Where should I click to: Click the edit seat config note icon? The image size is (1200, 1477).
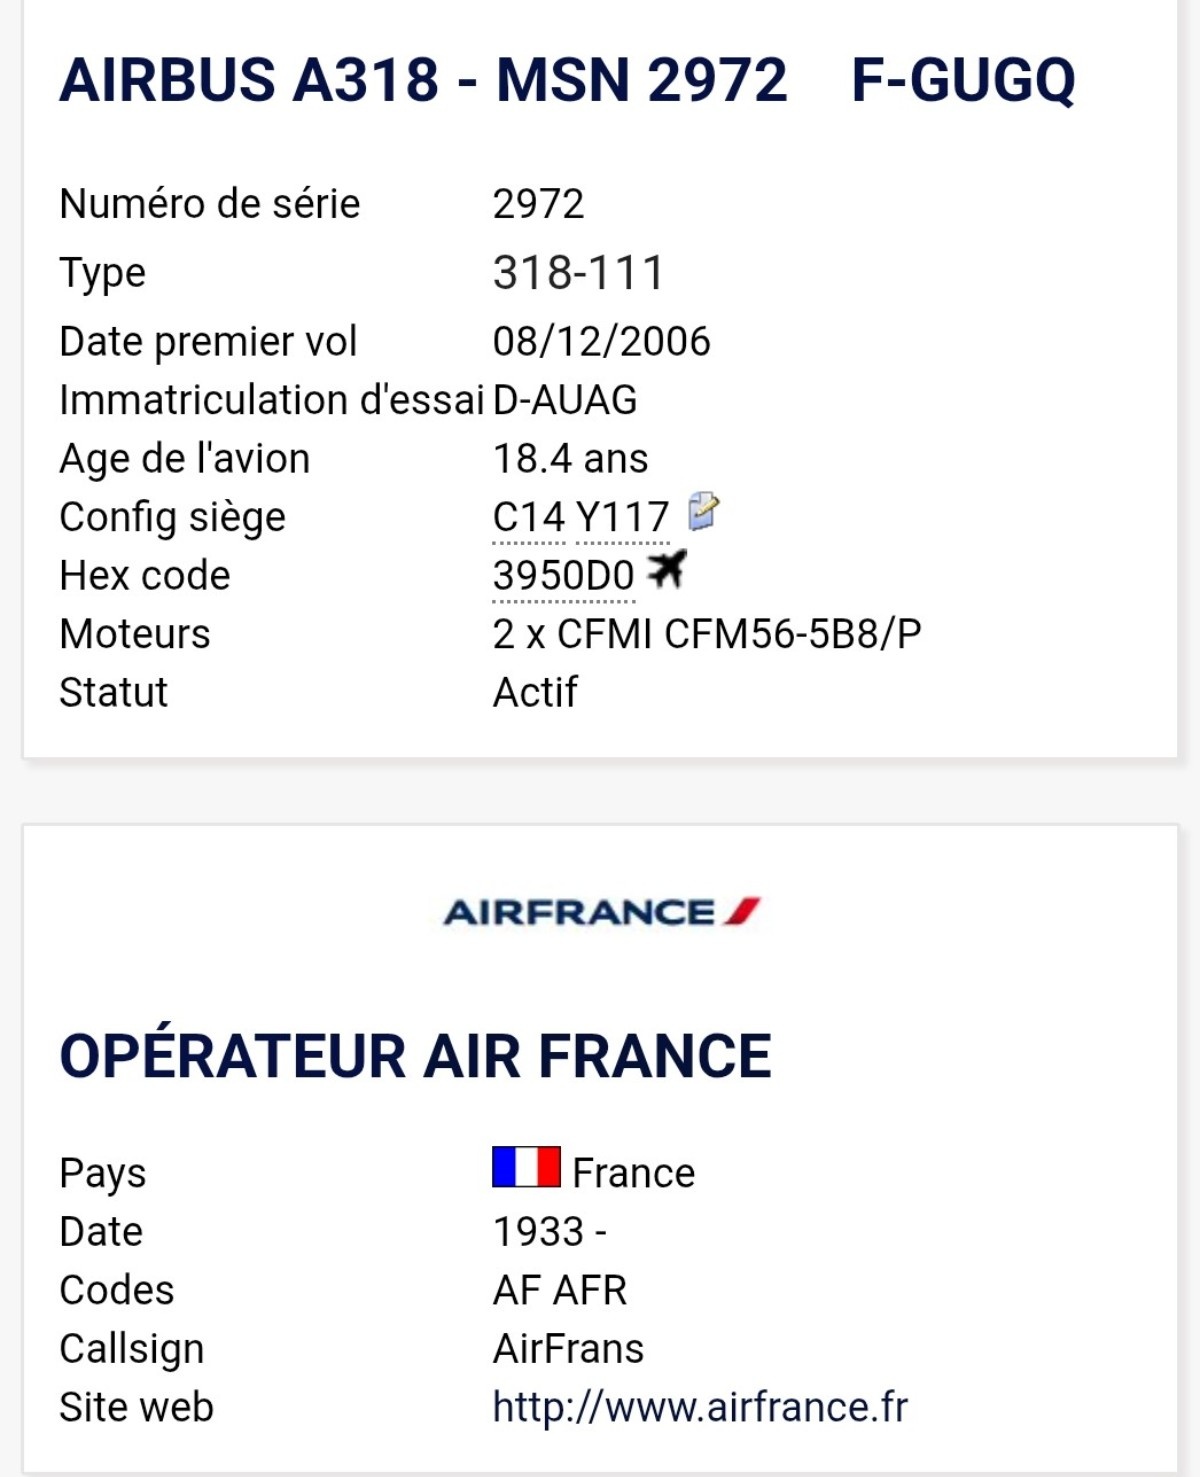pyautogui.click(x=704, y=511)
